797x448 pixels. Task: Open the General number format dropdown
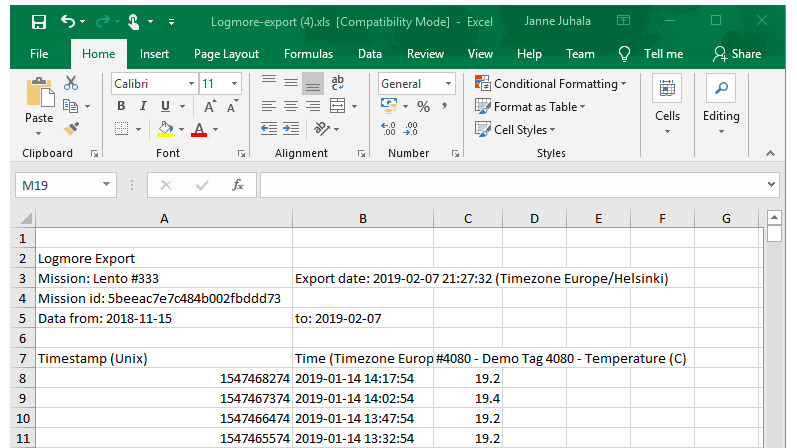tap(448, 84)
